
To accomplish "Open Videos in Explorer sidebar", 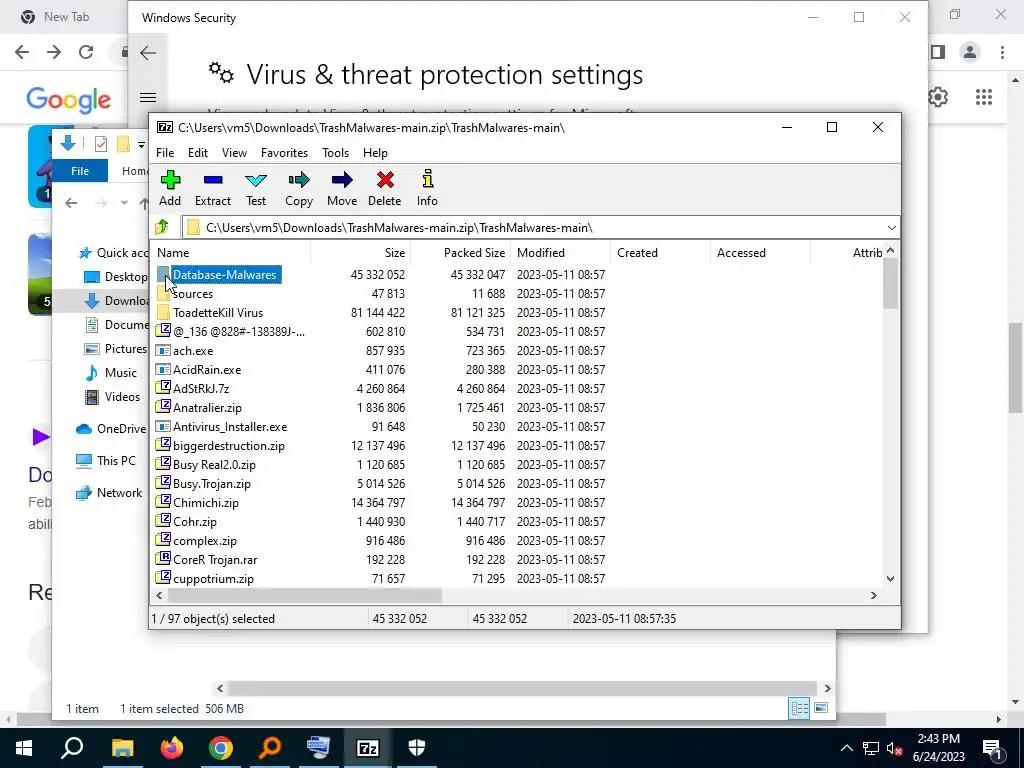I will click(113, 397).
